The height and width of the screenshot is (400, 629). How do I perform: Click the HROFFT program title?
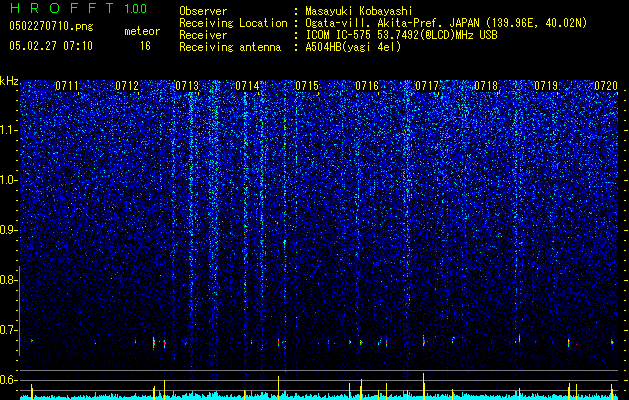pos(63,8)
